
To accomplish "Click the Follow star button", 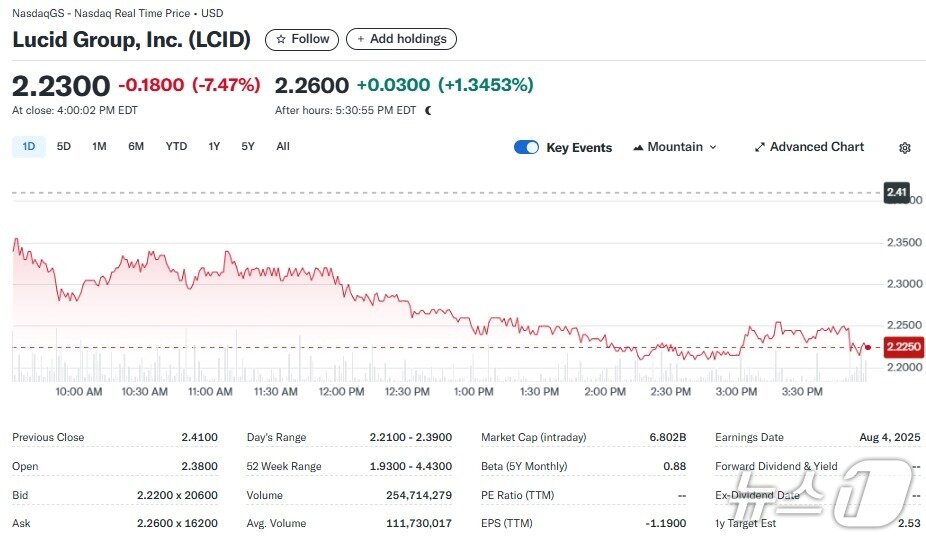I will click(302, 39).
